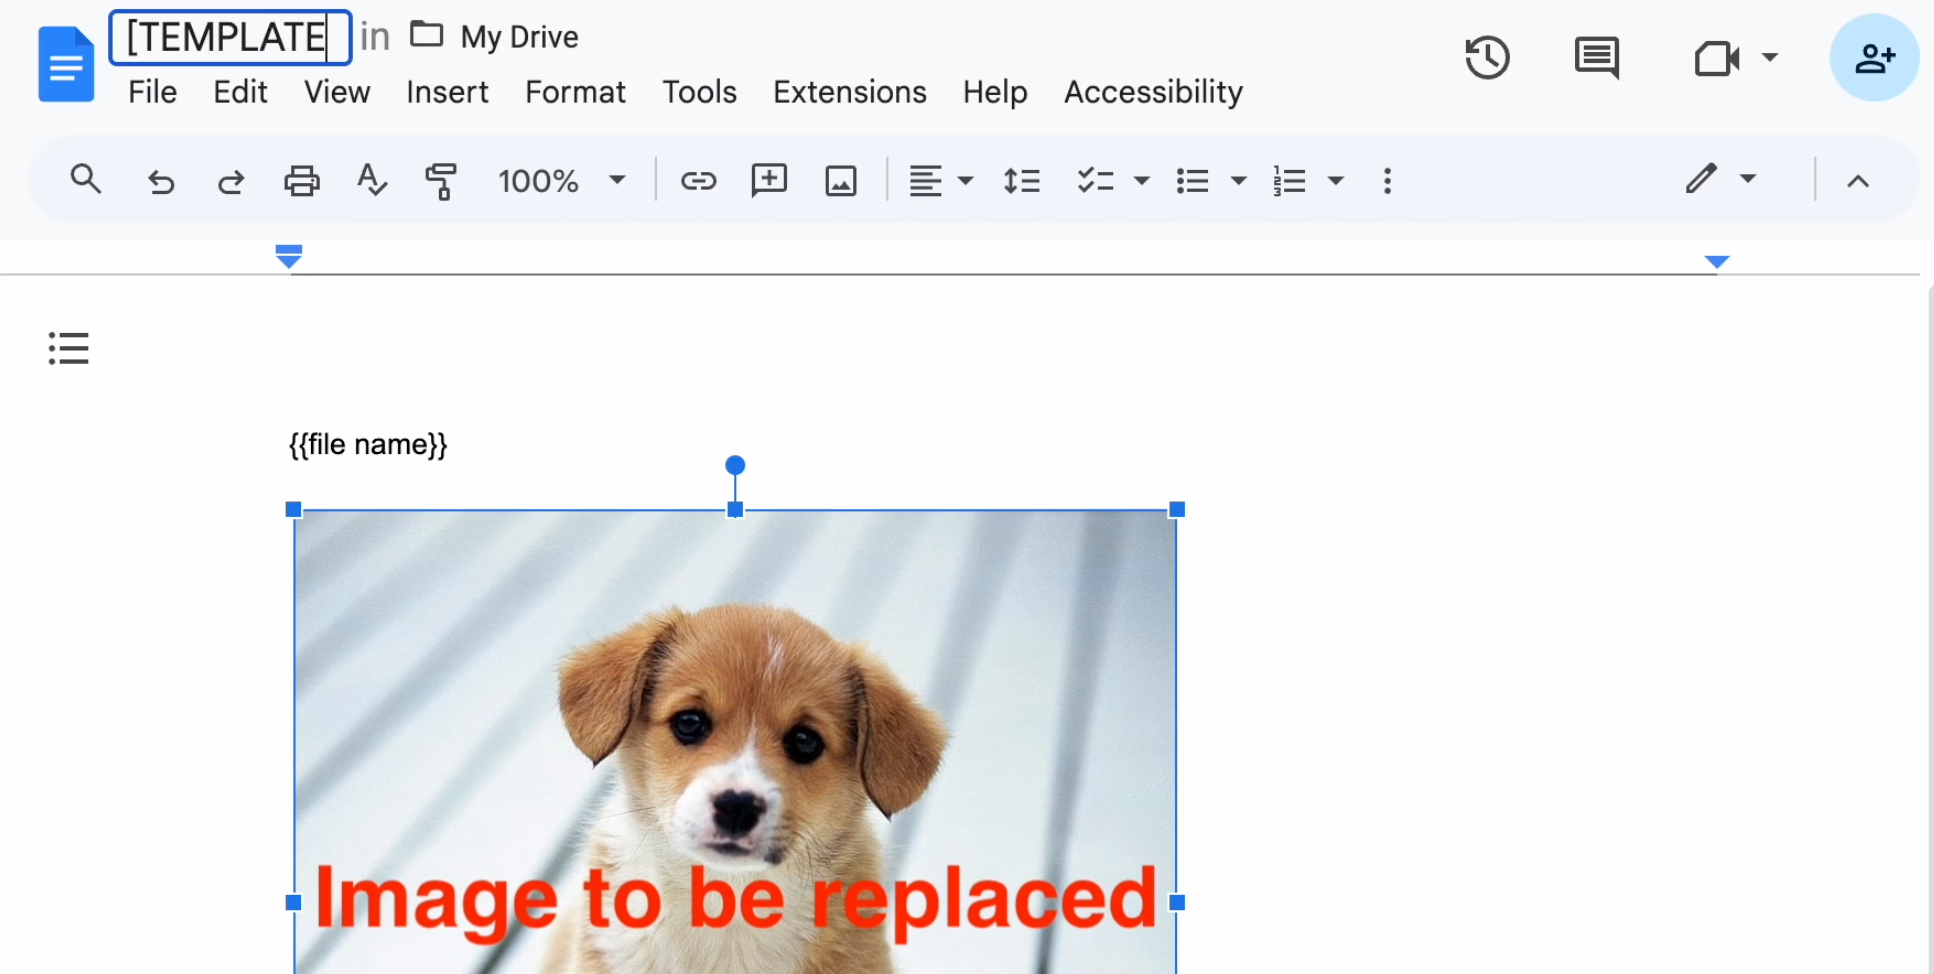Start a video call

point(1717,58)
